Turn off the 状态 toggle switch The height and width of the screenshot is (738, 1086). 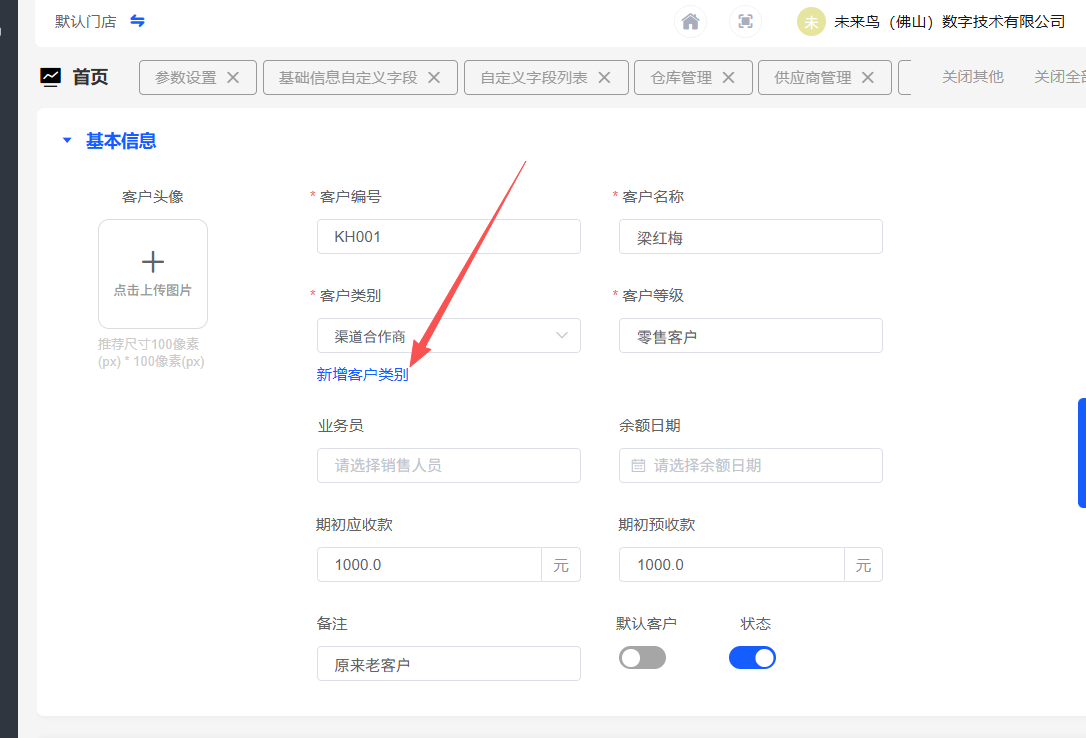752,657
